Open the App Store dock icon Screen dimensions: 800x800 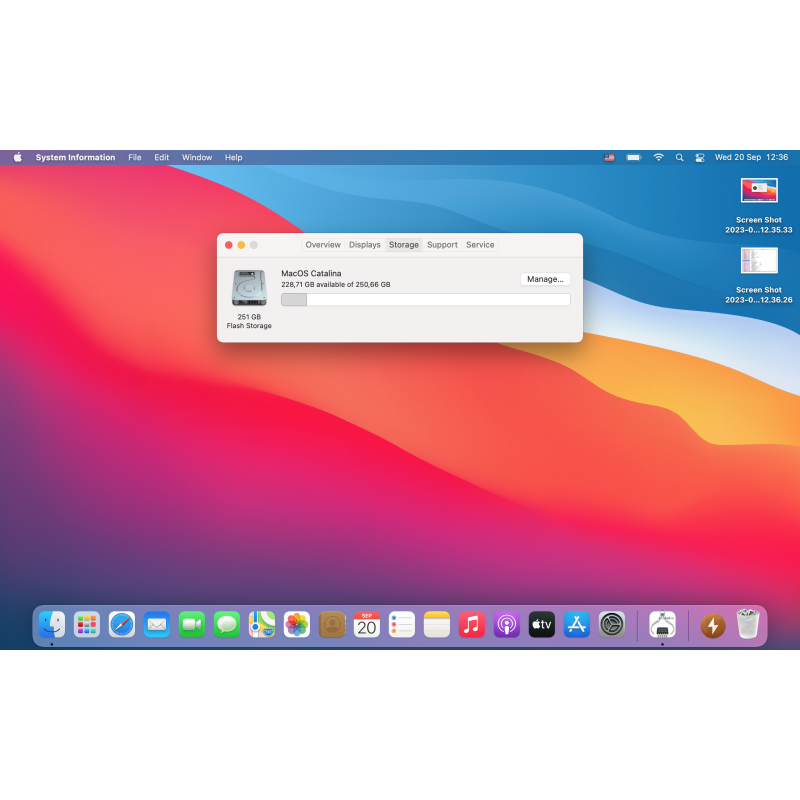click(576, 625)
